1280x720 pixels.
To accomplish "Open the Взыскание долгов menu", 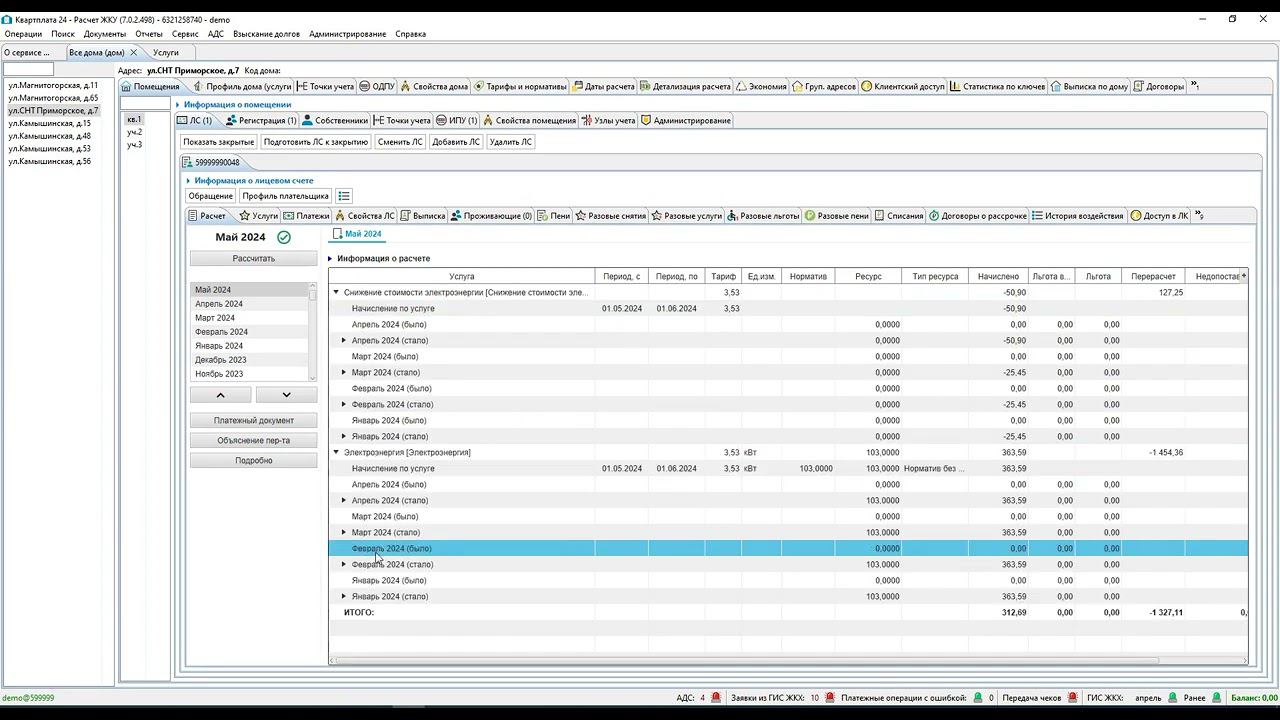I will click(266, 34).
